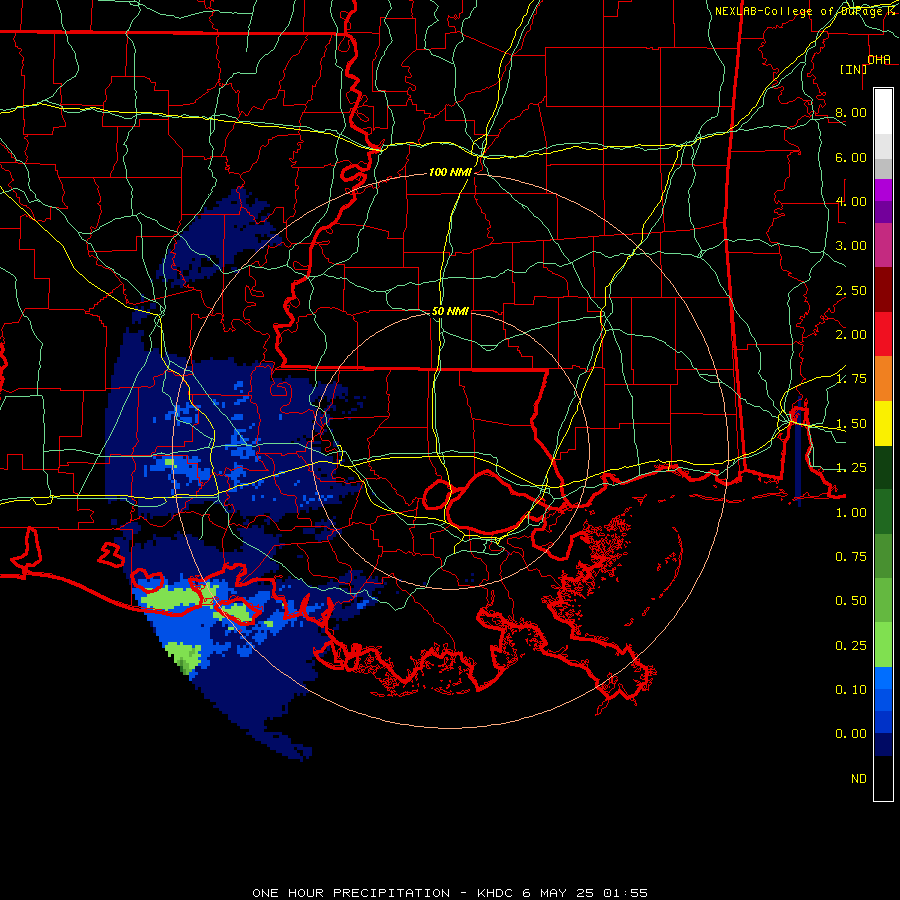Click the black ND swatch in legend
The width and height of the screenshot is (900, 900).
click(883, 778)
